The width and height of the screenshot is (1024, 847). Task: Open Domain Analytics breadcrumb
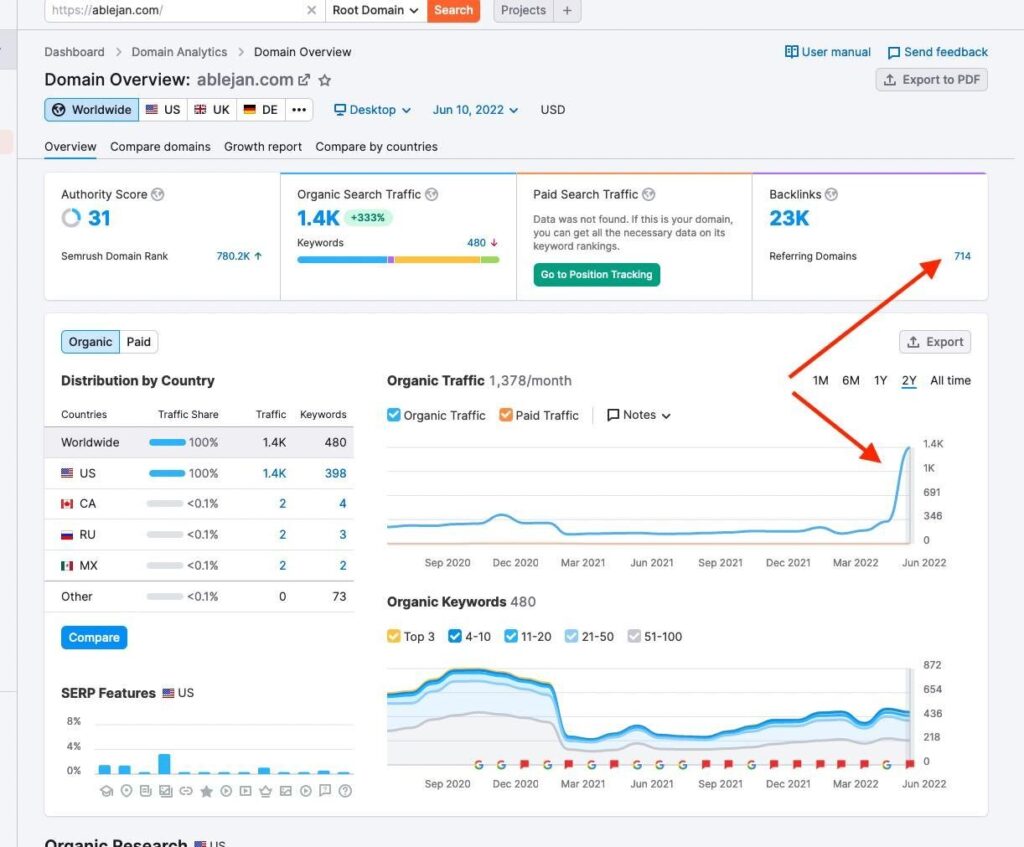(x=179, y=52)
